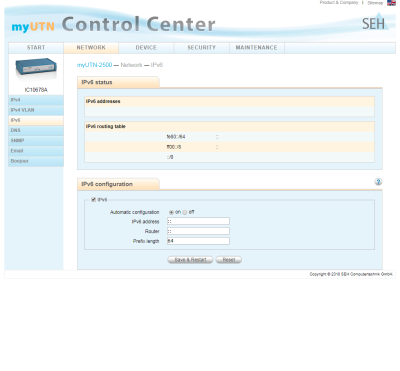Open the Product & Company link
The height and width of the screenshot is (371, 400).
[x=339, y=3]
